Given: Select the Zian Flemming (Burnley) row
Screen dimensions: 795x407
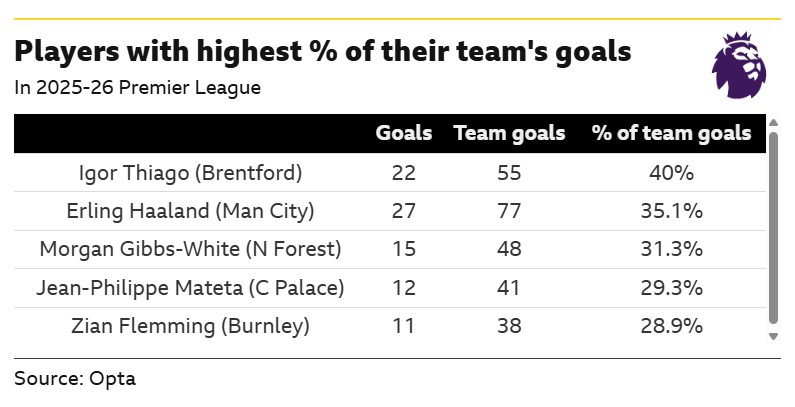Looking at the screenshot, I should (389, 326).
